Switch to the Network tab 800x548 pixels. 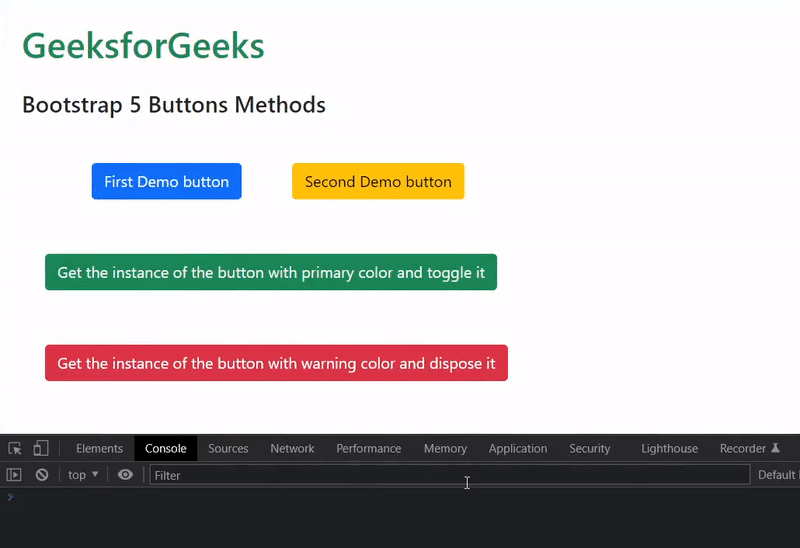pos(292,449)
